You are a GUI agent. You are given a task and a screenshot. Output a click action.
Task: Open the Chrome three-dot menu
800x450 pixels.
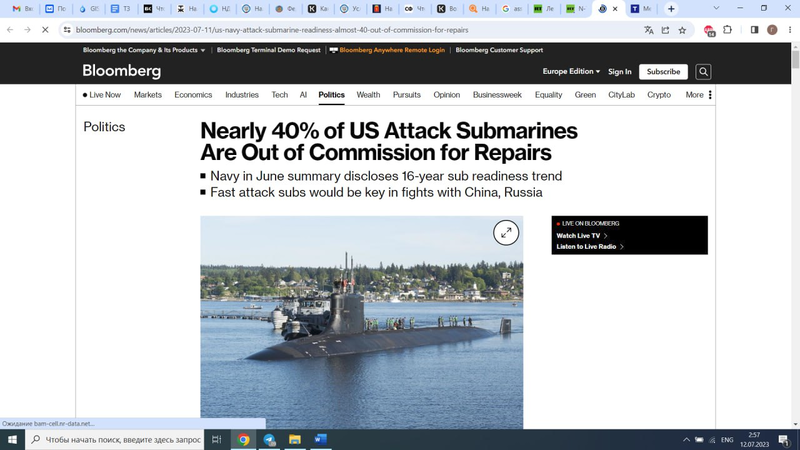(790, 30)
